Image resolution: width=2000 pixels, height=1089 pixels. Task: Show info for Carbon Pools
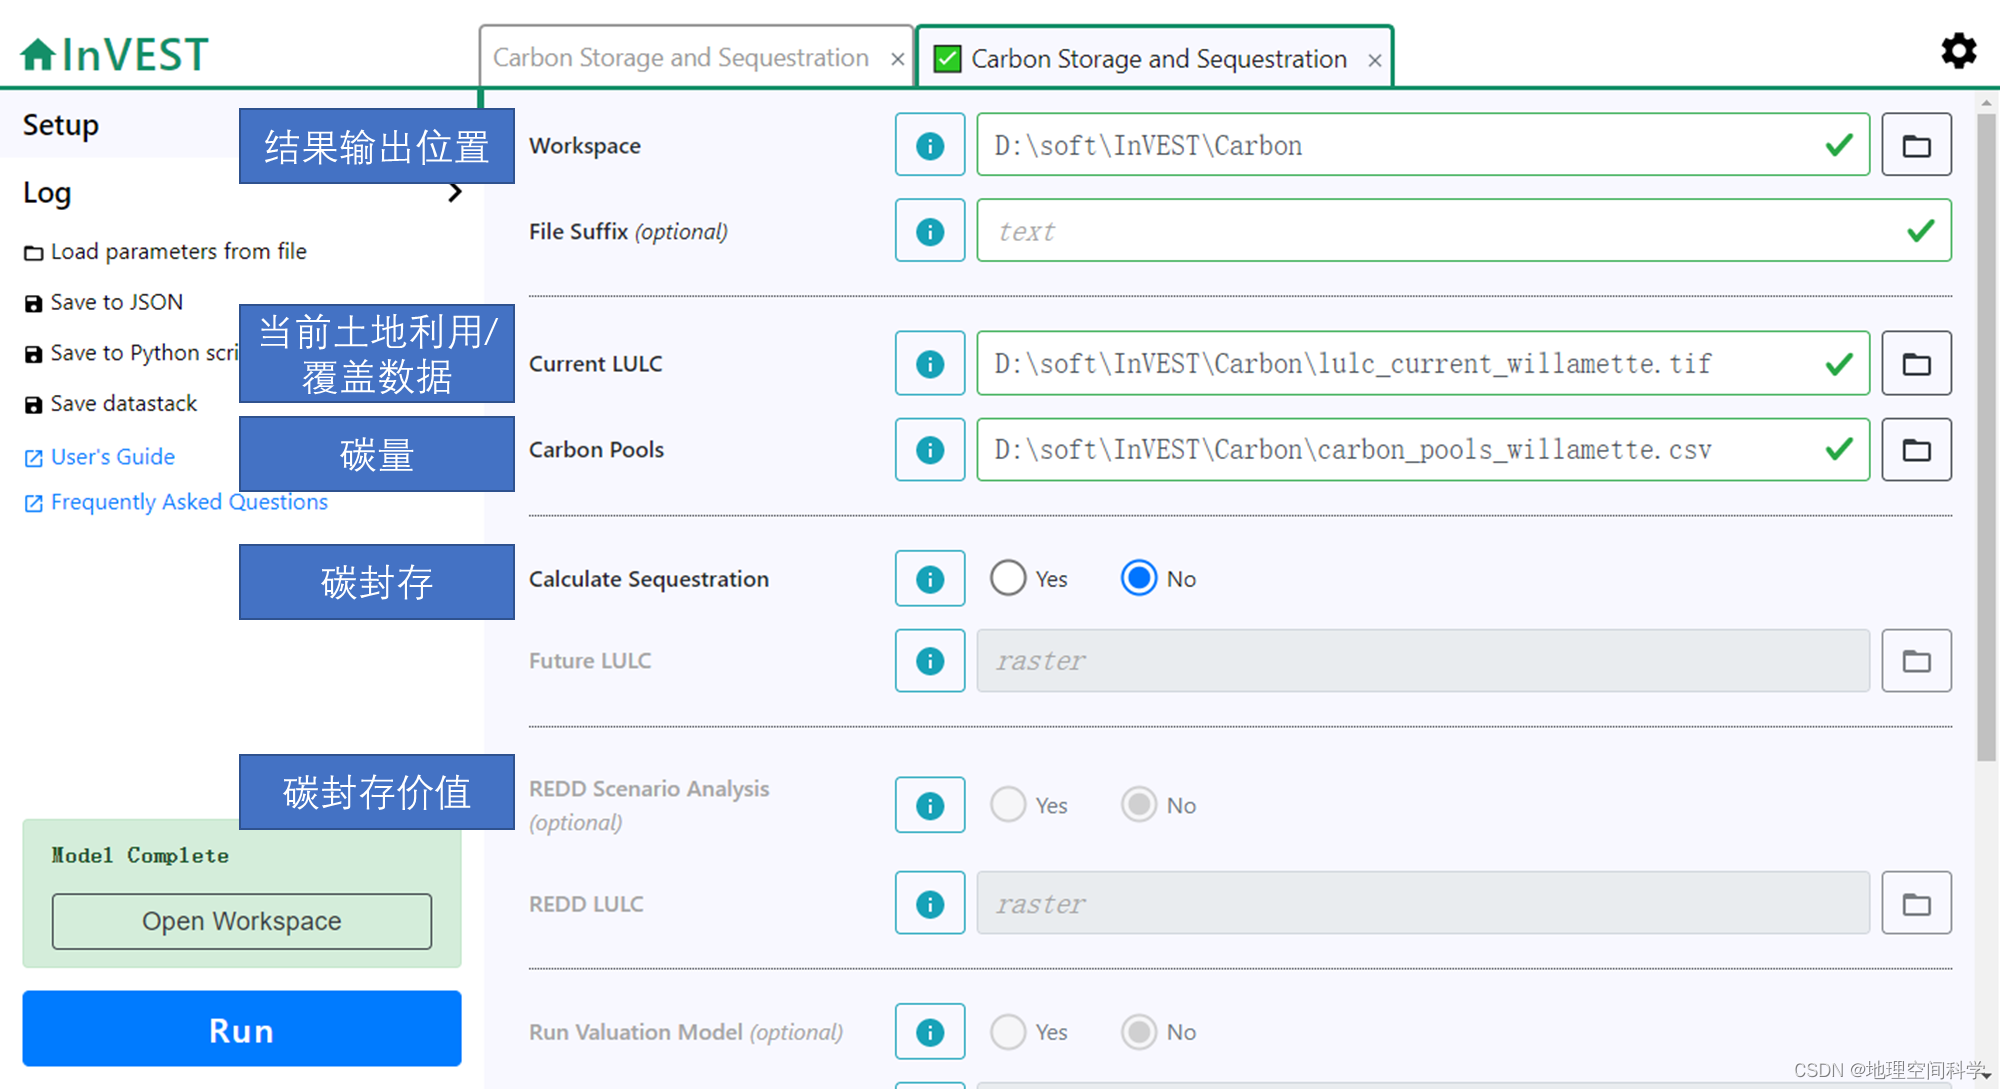(x=929, y=450)
